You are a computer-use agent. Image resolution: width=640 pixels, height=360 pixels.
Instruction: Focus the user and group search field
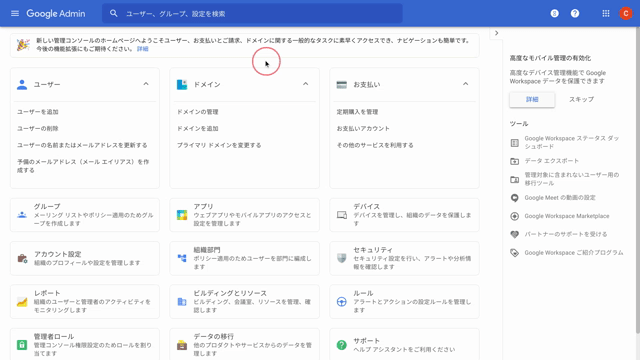pyautogui.click(x=252, y=13)
